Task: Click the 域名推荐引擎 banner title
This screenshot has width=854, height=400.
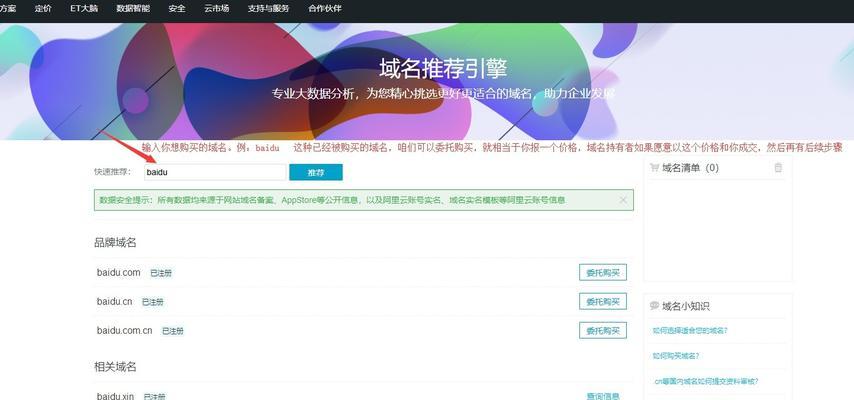Action: (443, 69)
